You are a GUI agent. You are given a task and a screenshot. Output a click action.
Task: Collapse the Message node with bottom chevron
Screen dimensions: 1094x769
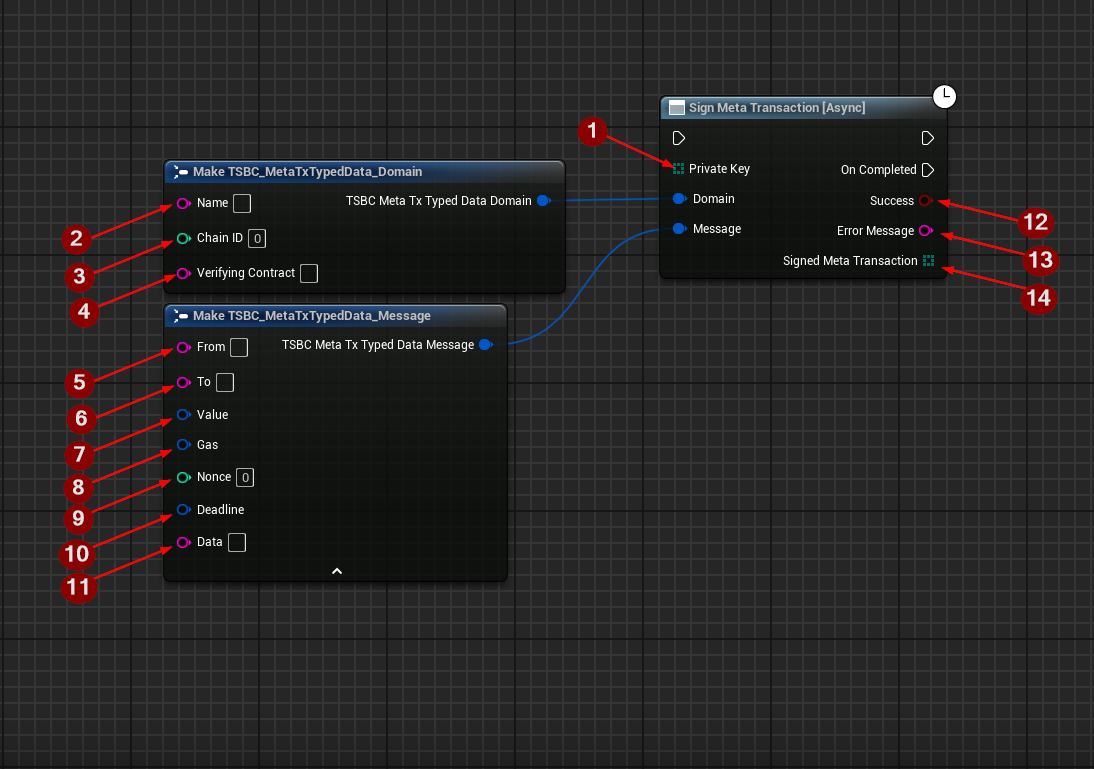point(337,571)
